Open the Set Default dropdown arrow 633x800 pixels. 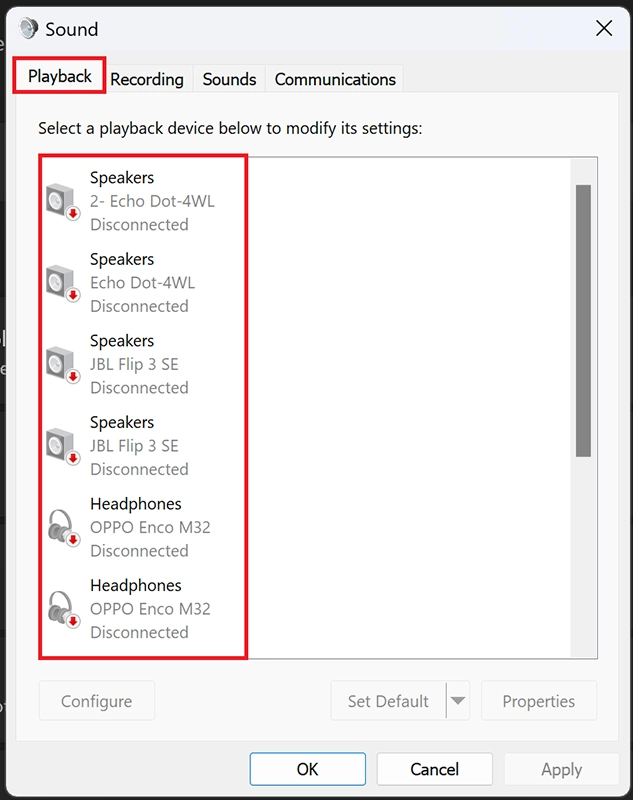(x=458, y=701)
